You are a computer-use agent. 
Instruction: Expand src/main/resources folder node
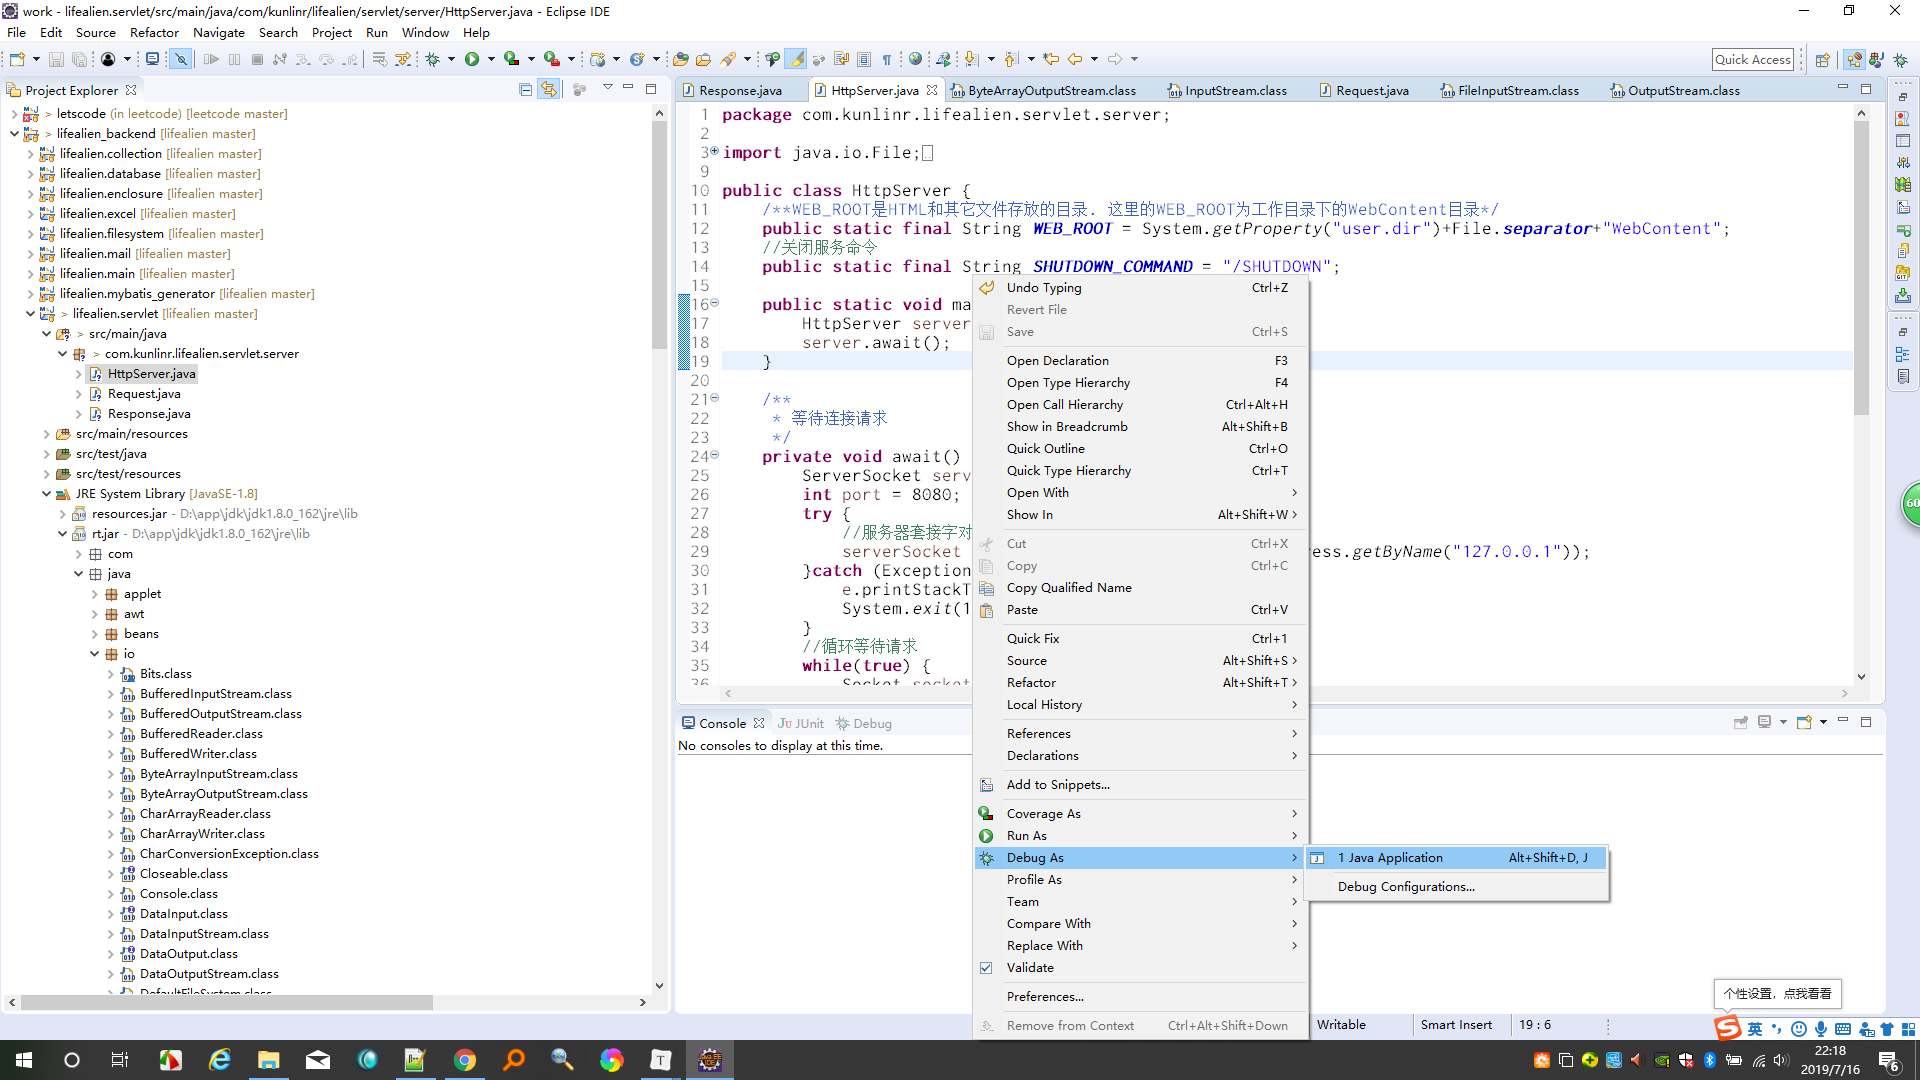pyautogui.click(x=46, y=434)
